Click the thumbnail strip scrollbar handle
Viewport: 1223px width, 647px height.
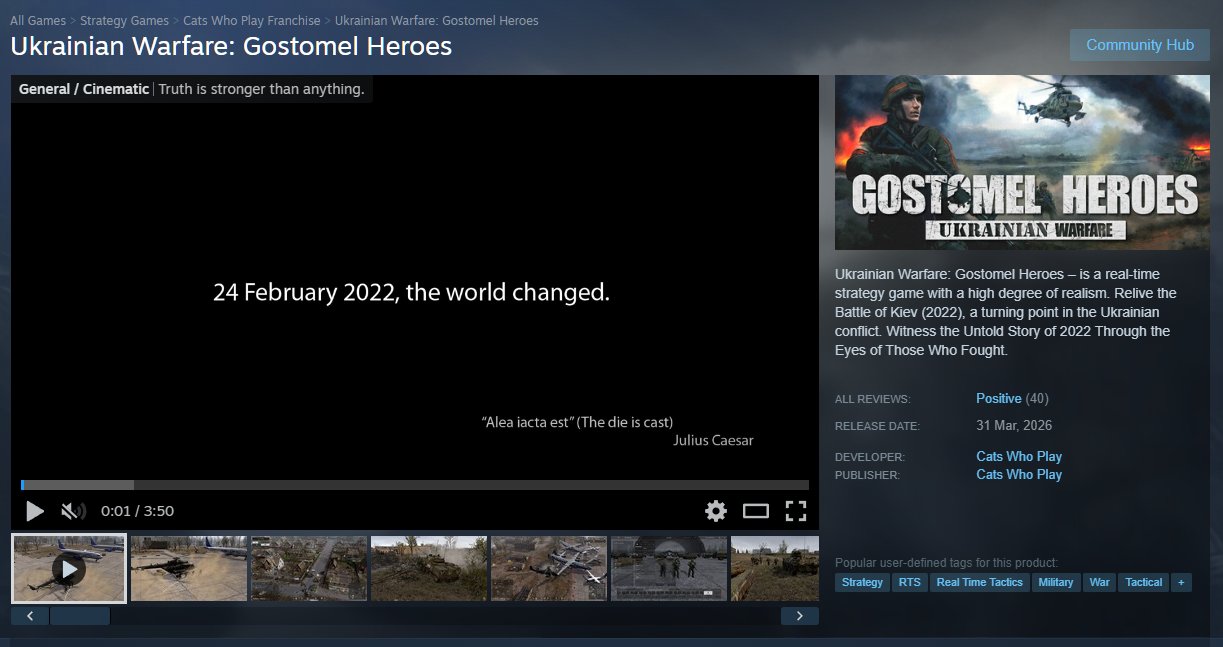[80, 616]
